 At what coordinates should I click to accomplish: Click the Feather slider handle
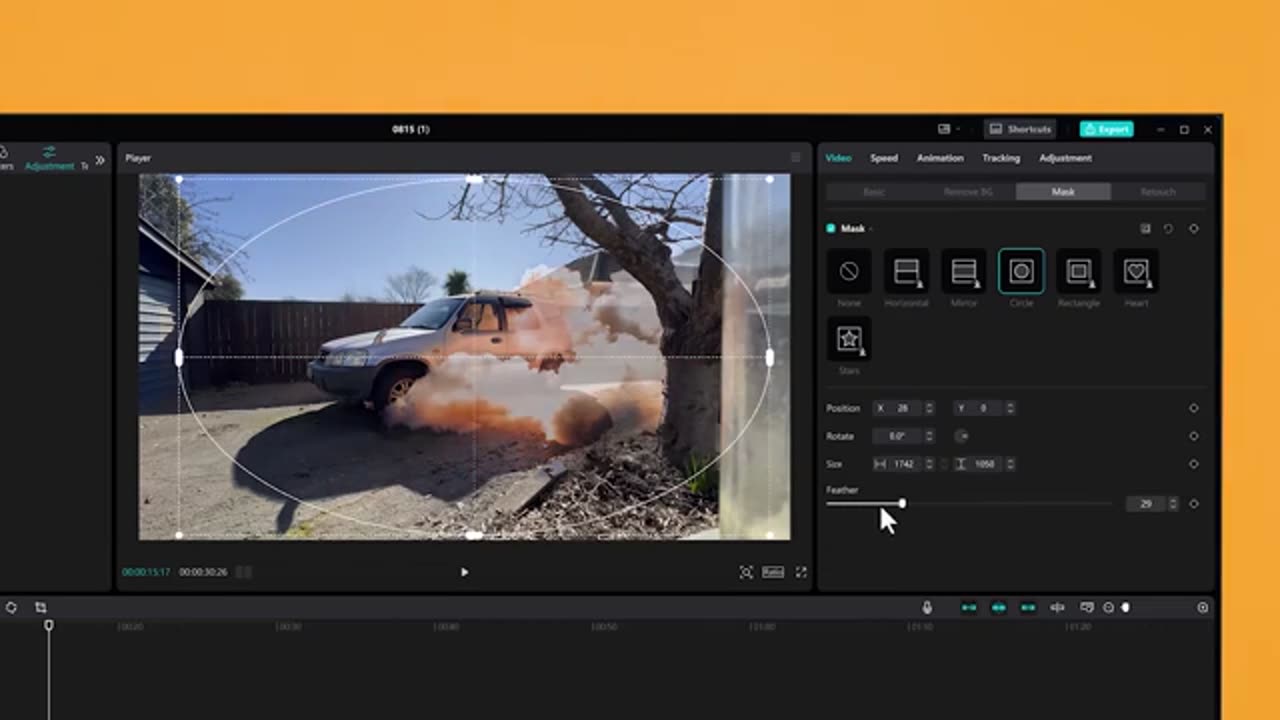point(902,503)
